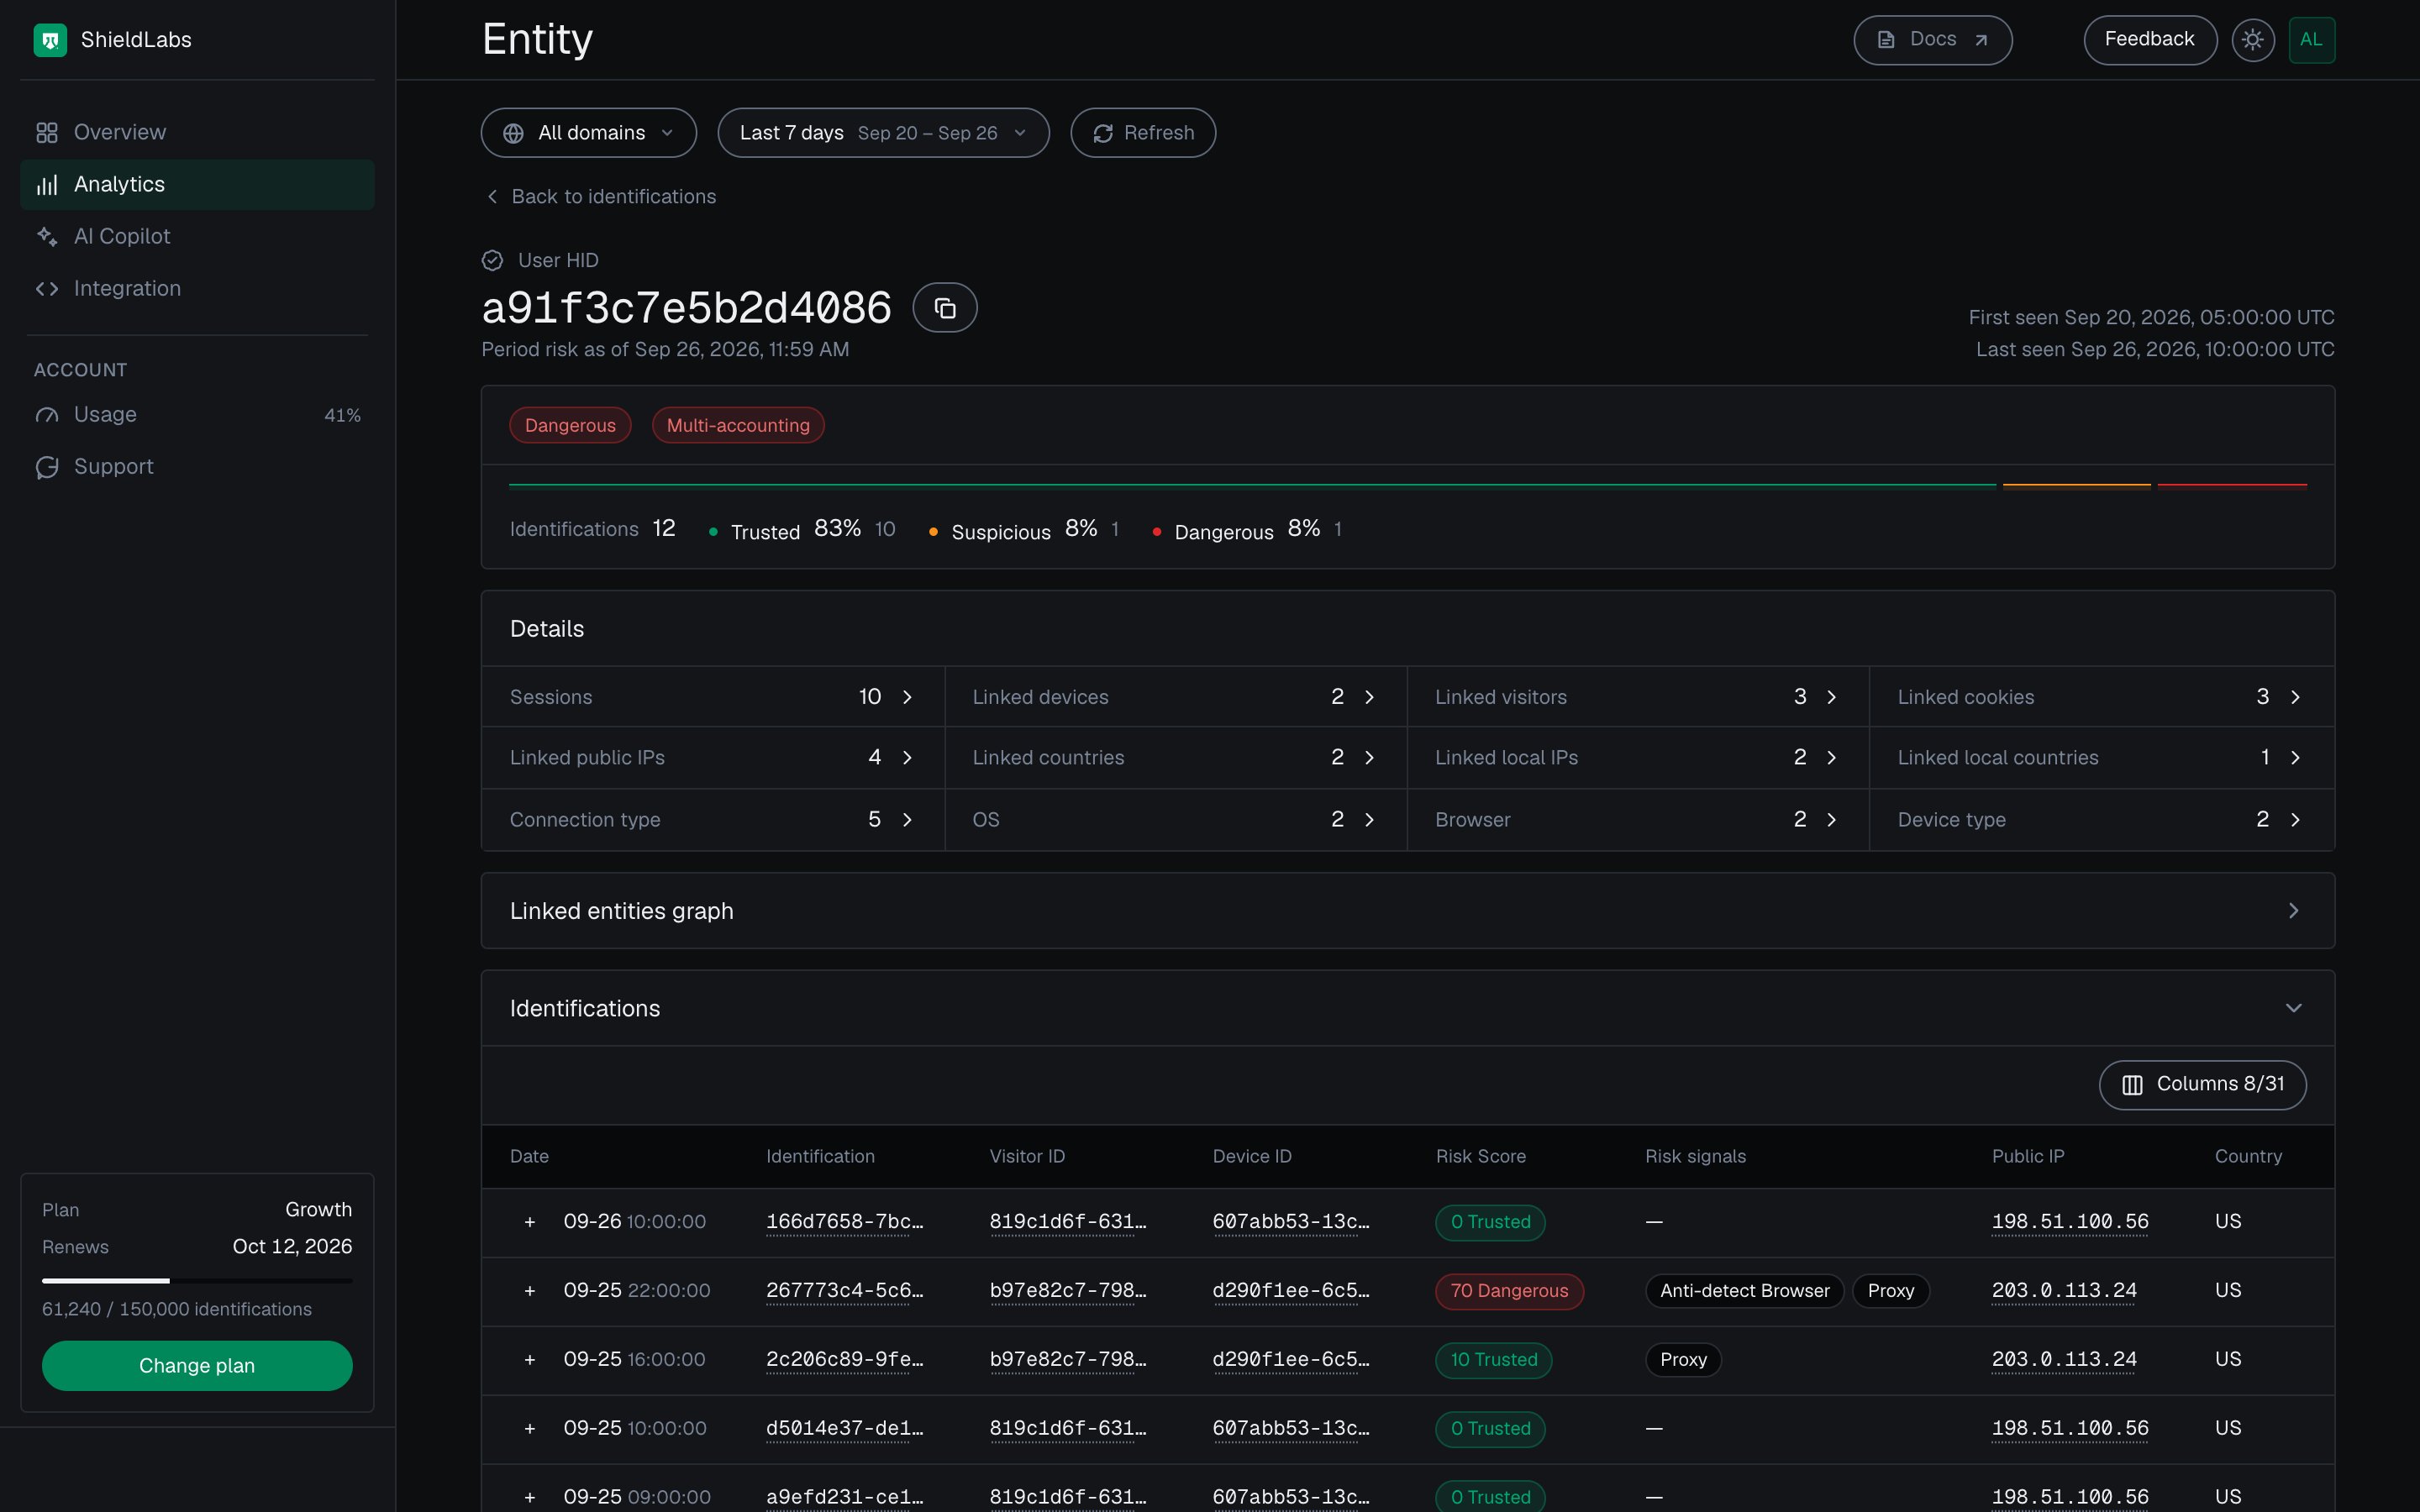Open the Last 7 days date range dropdown
This screenshot has width=2420, height=1512.
(883, 133)
